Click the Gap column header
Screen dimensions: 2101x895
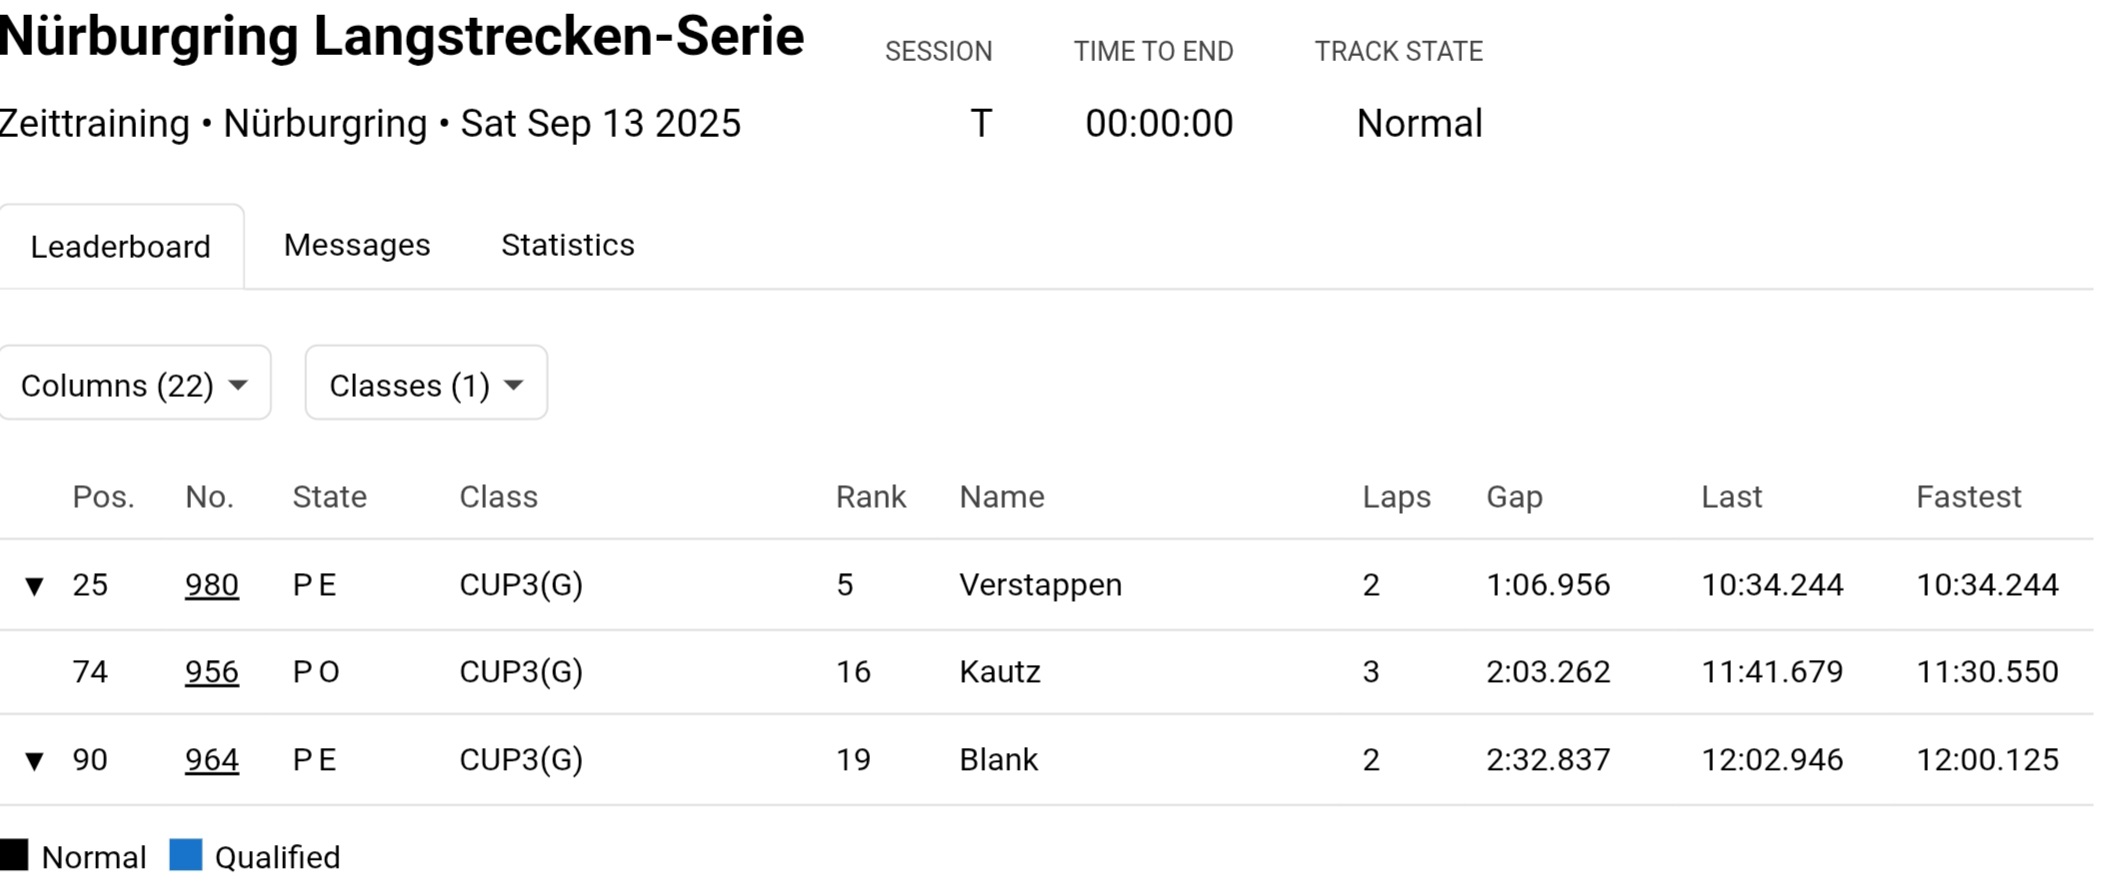(1514, 497)
